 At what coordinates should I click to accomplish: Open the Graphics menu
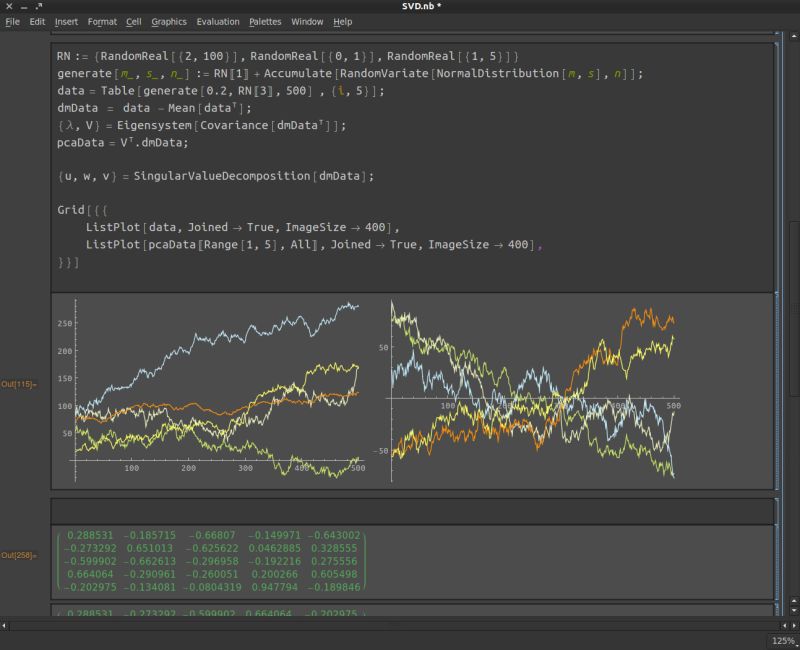coord(169,21)
